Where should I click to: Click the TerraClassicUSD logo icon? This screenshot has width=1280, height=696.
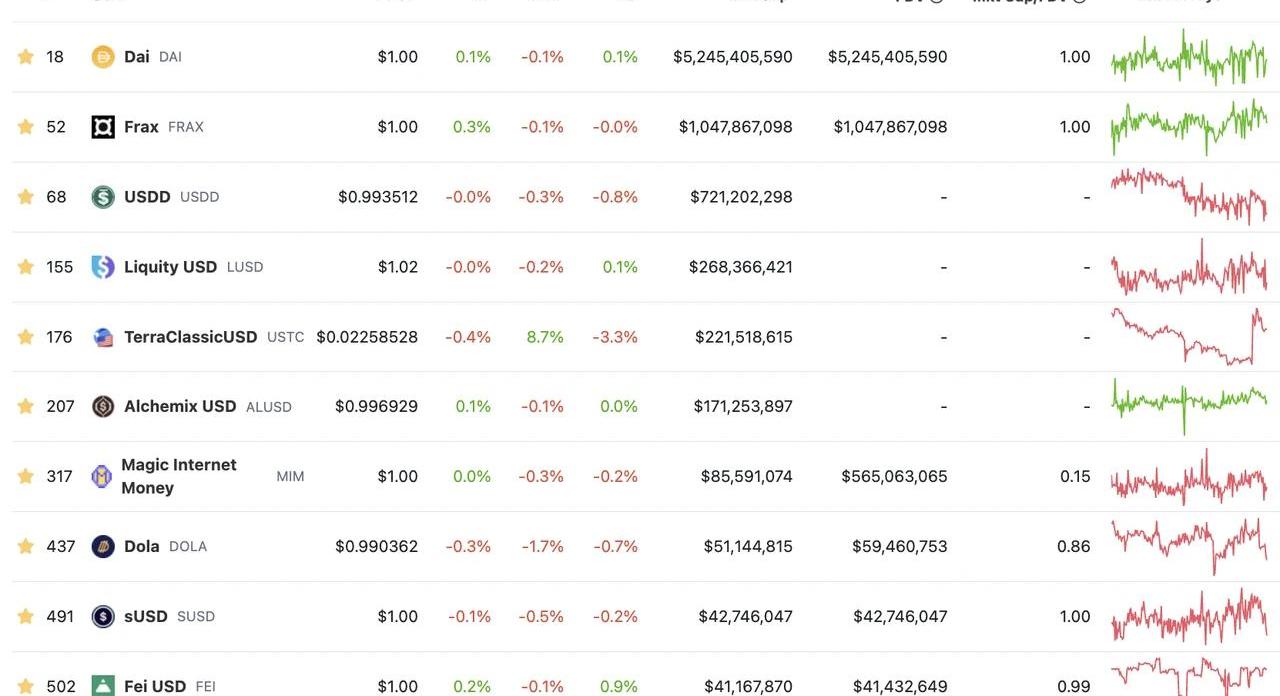pyautogui.click(x=103, y=337)
